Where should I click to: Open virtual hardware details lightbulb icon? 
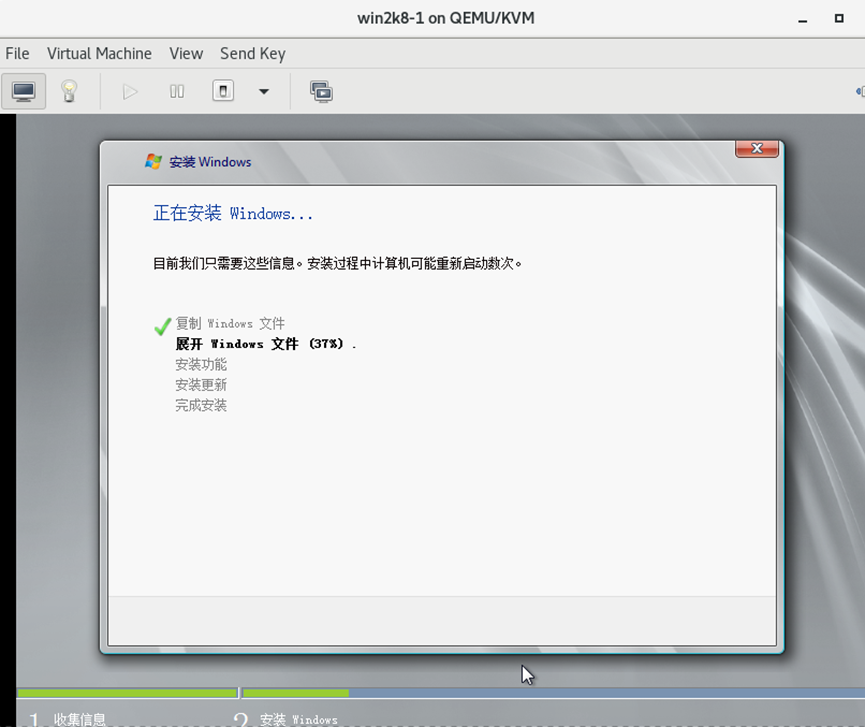click(69, 91)
